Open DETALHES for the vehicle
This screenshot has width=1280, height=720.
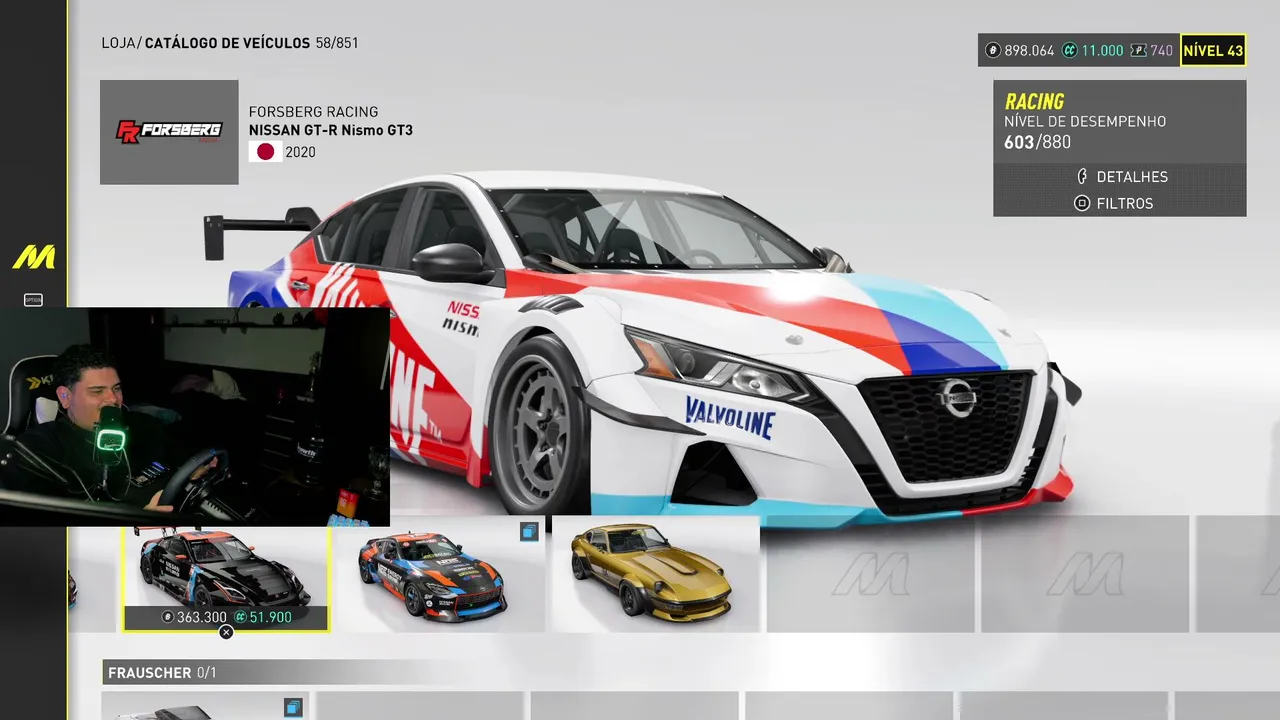1120,177
